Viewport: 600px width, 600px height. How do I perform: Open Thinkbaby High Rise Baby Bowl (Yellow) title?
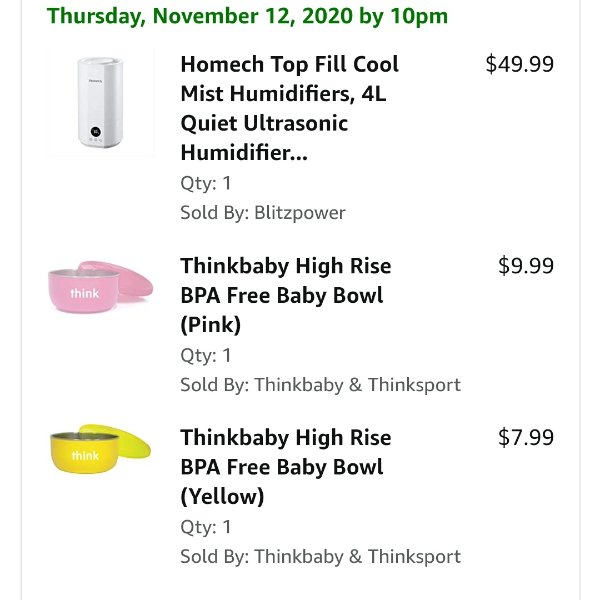[x=286, y=467]
